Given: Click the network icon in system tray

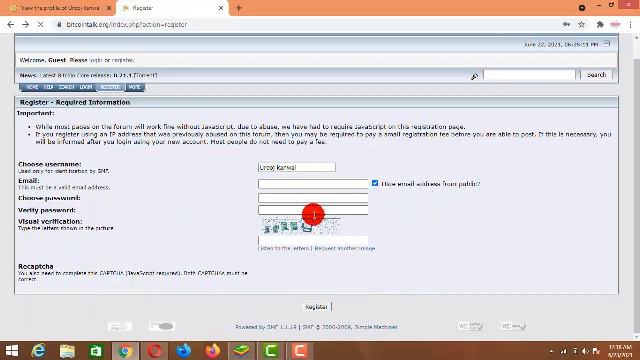Looking at the screenshot, I should [564, 351].
